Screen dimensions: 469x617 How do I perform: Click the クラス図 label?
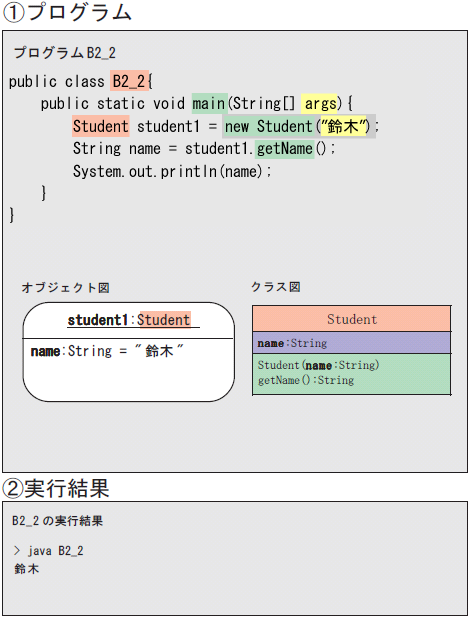(x=276, y=287)
